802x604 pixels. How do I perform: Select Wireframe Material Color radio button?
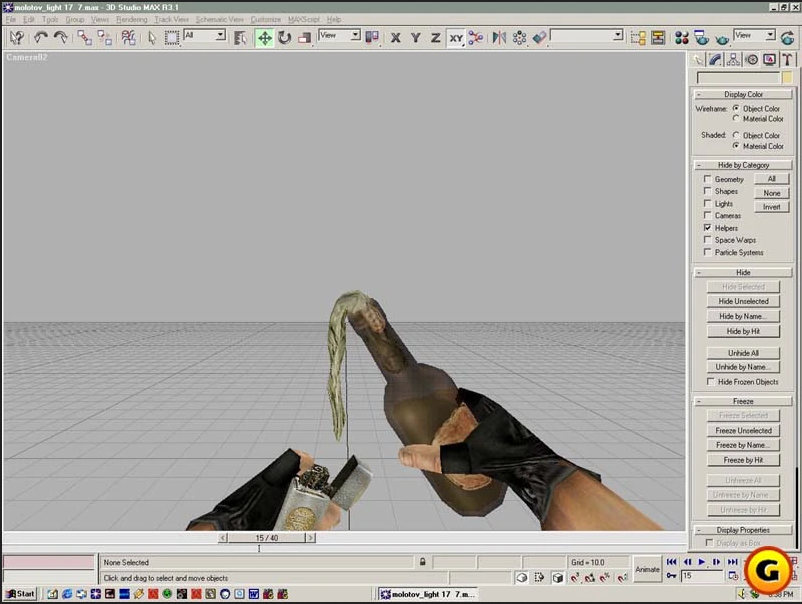click(736, 119)
